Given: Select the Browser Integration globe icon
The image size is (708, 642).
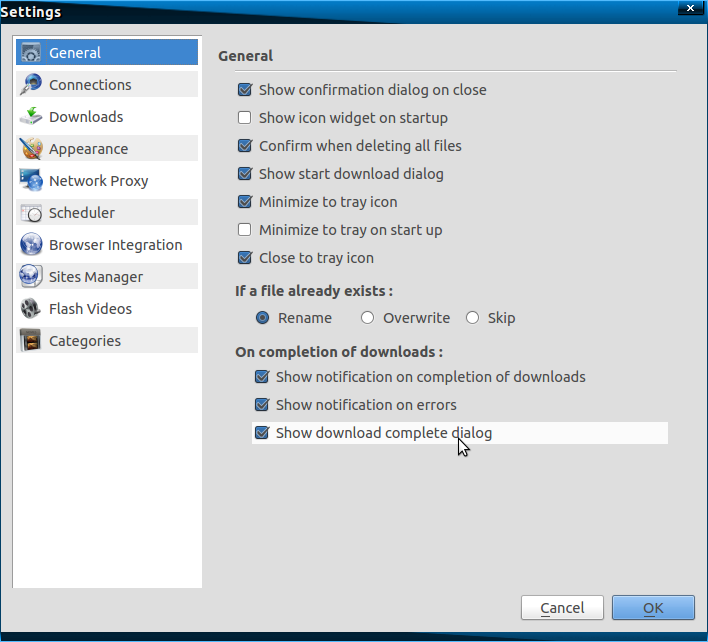Looking at the screenshot, I should 31,245.
